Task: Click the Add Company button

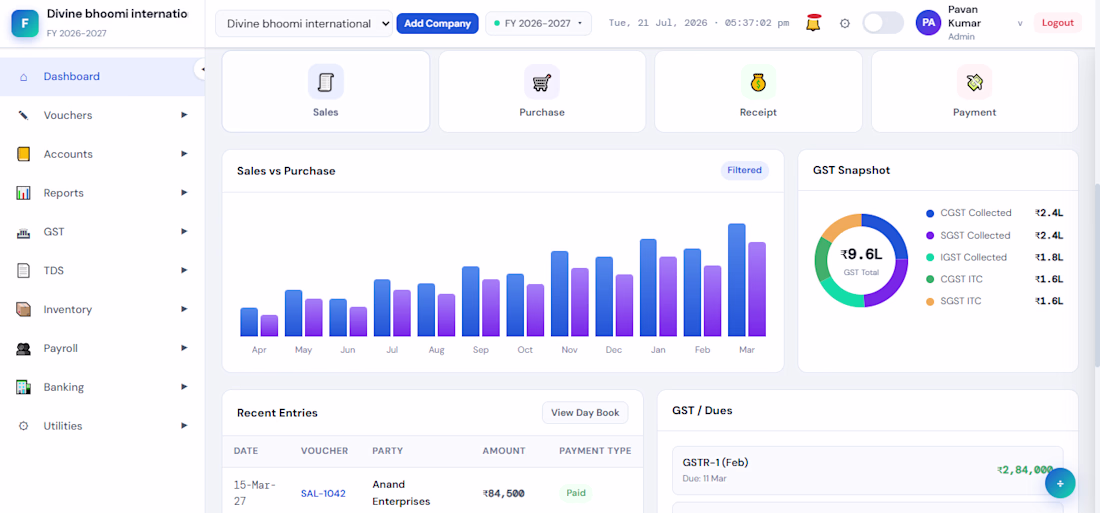Action: (437, 23)
